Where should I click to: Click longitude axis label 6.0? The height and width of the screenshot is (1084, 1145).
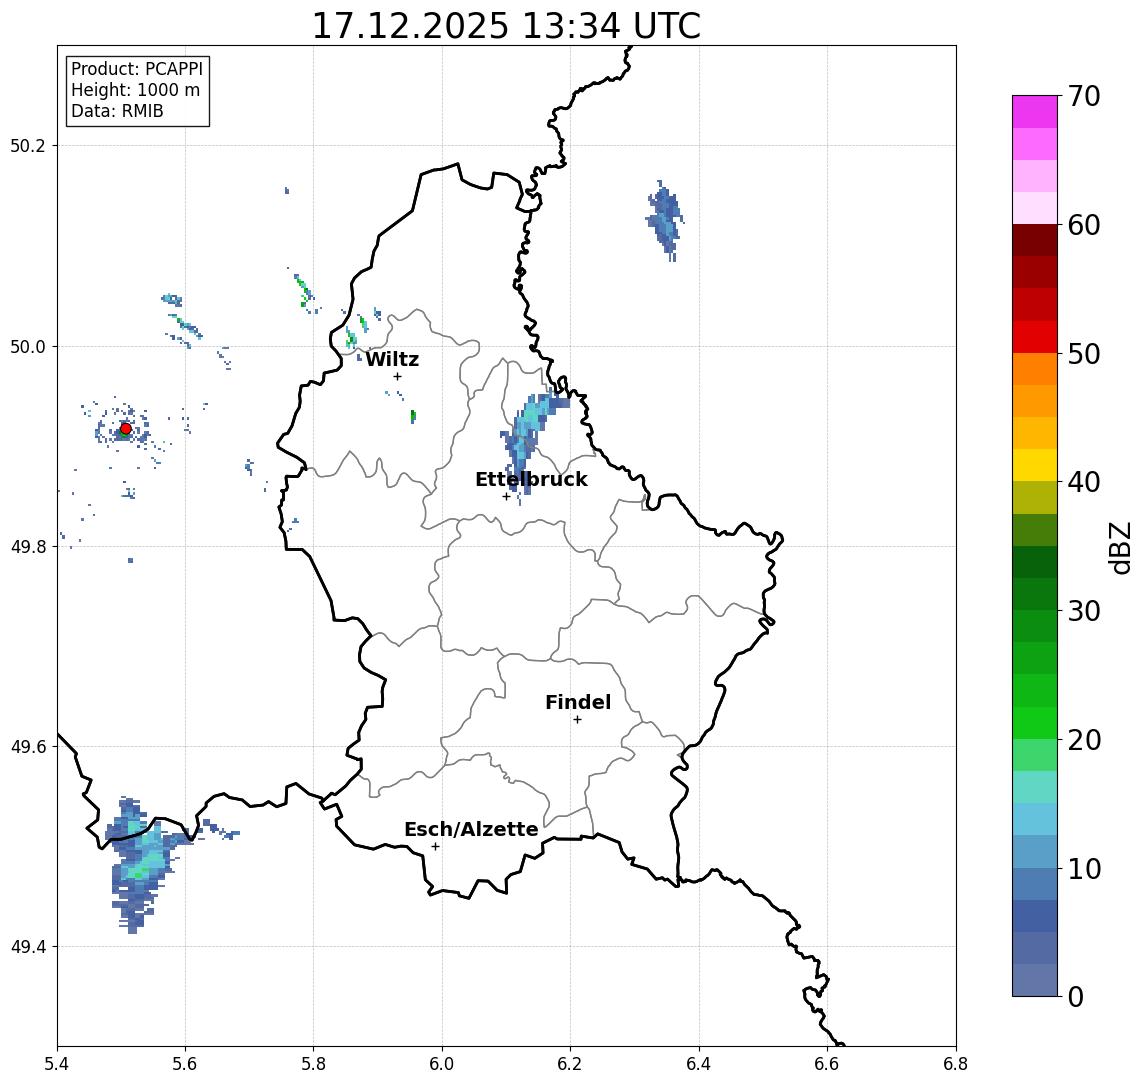(442, 1064)
